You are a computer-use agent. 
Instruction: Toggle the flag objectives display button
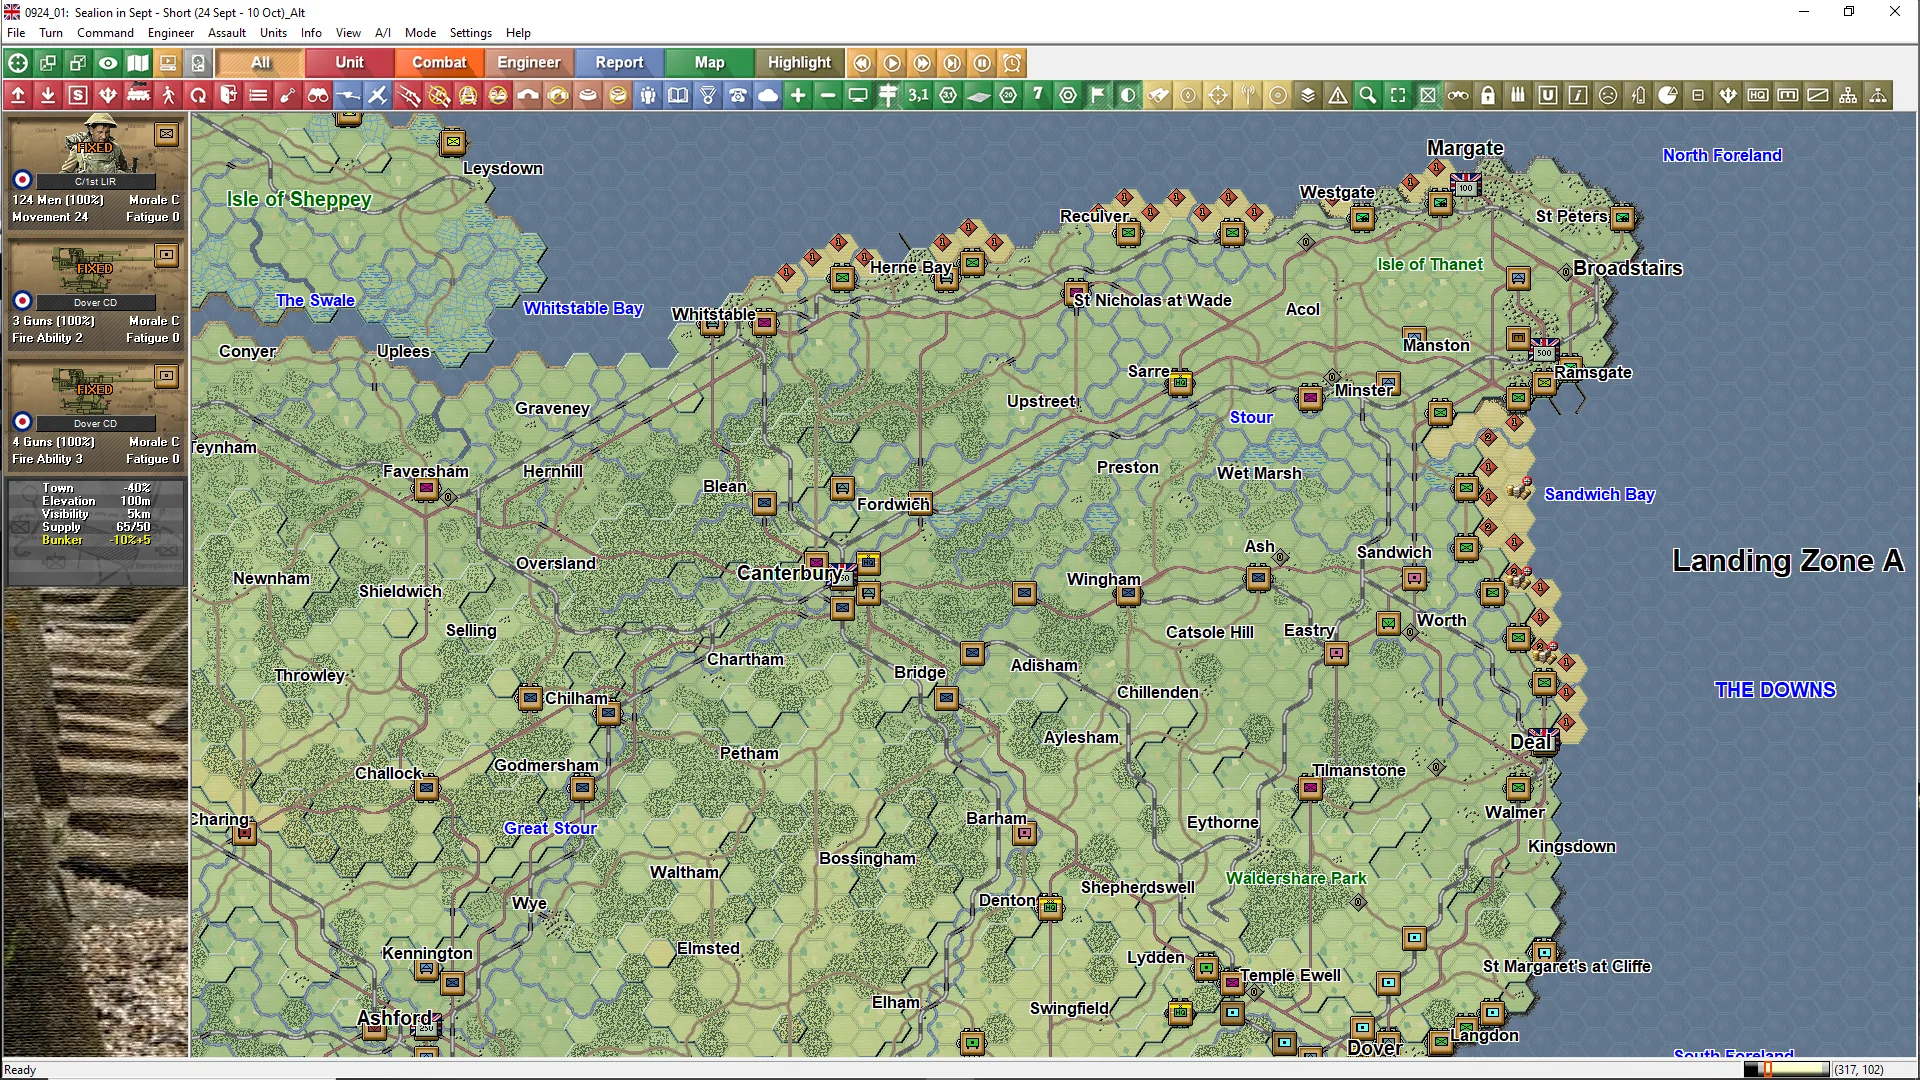click(1098, 96)
